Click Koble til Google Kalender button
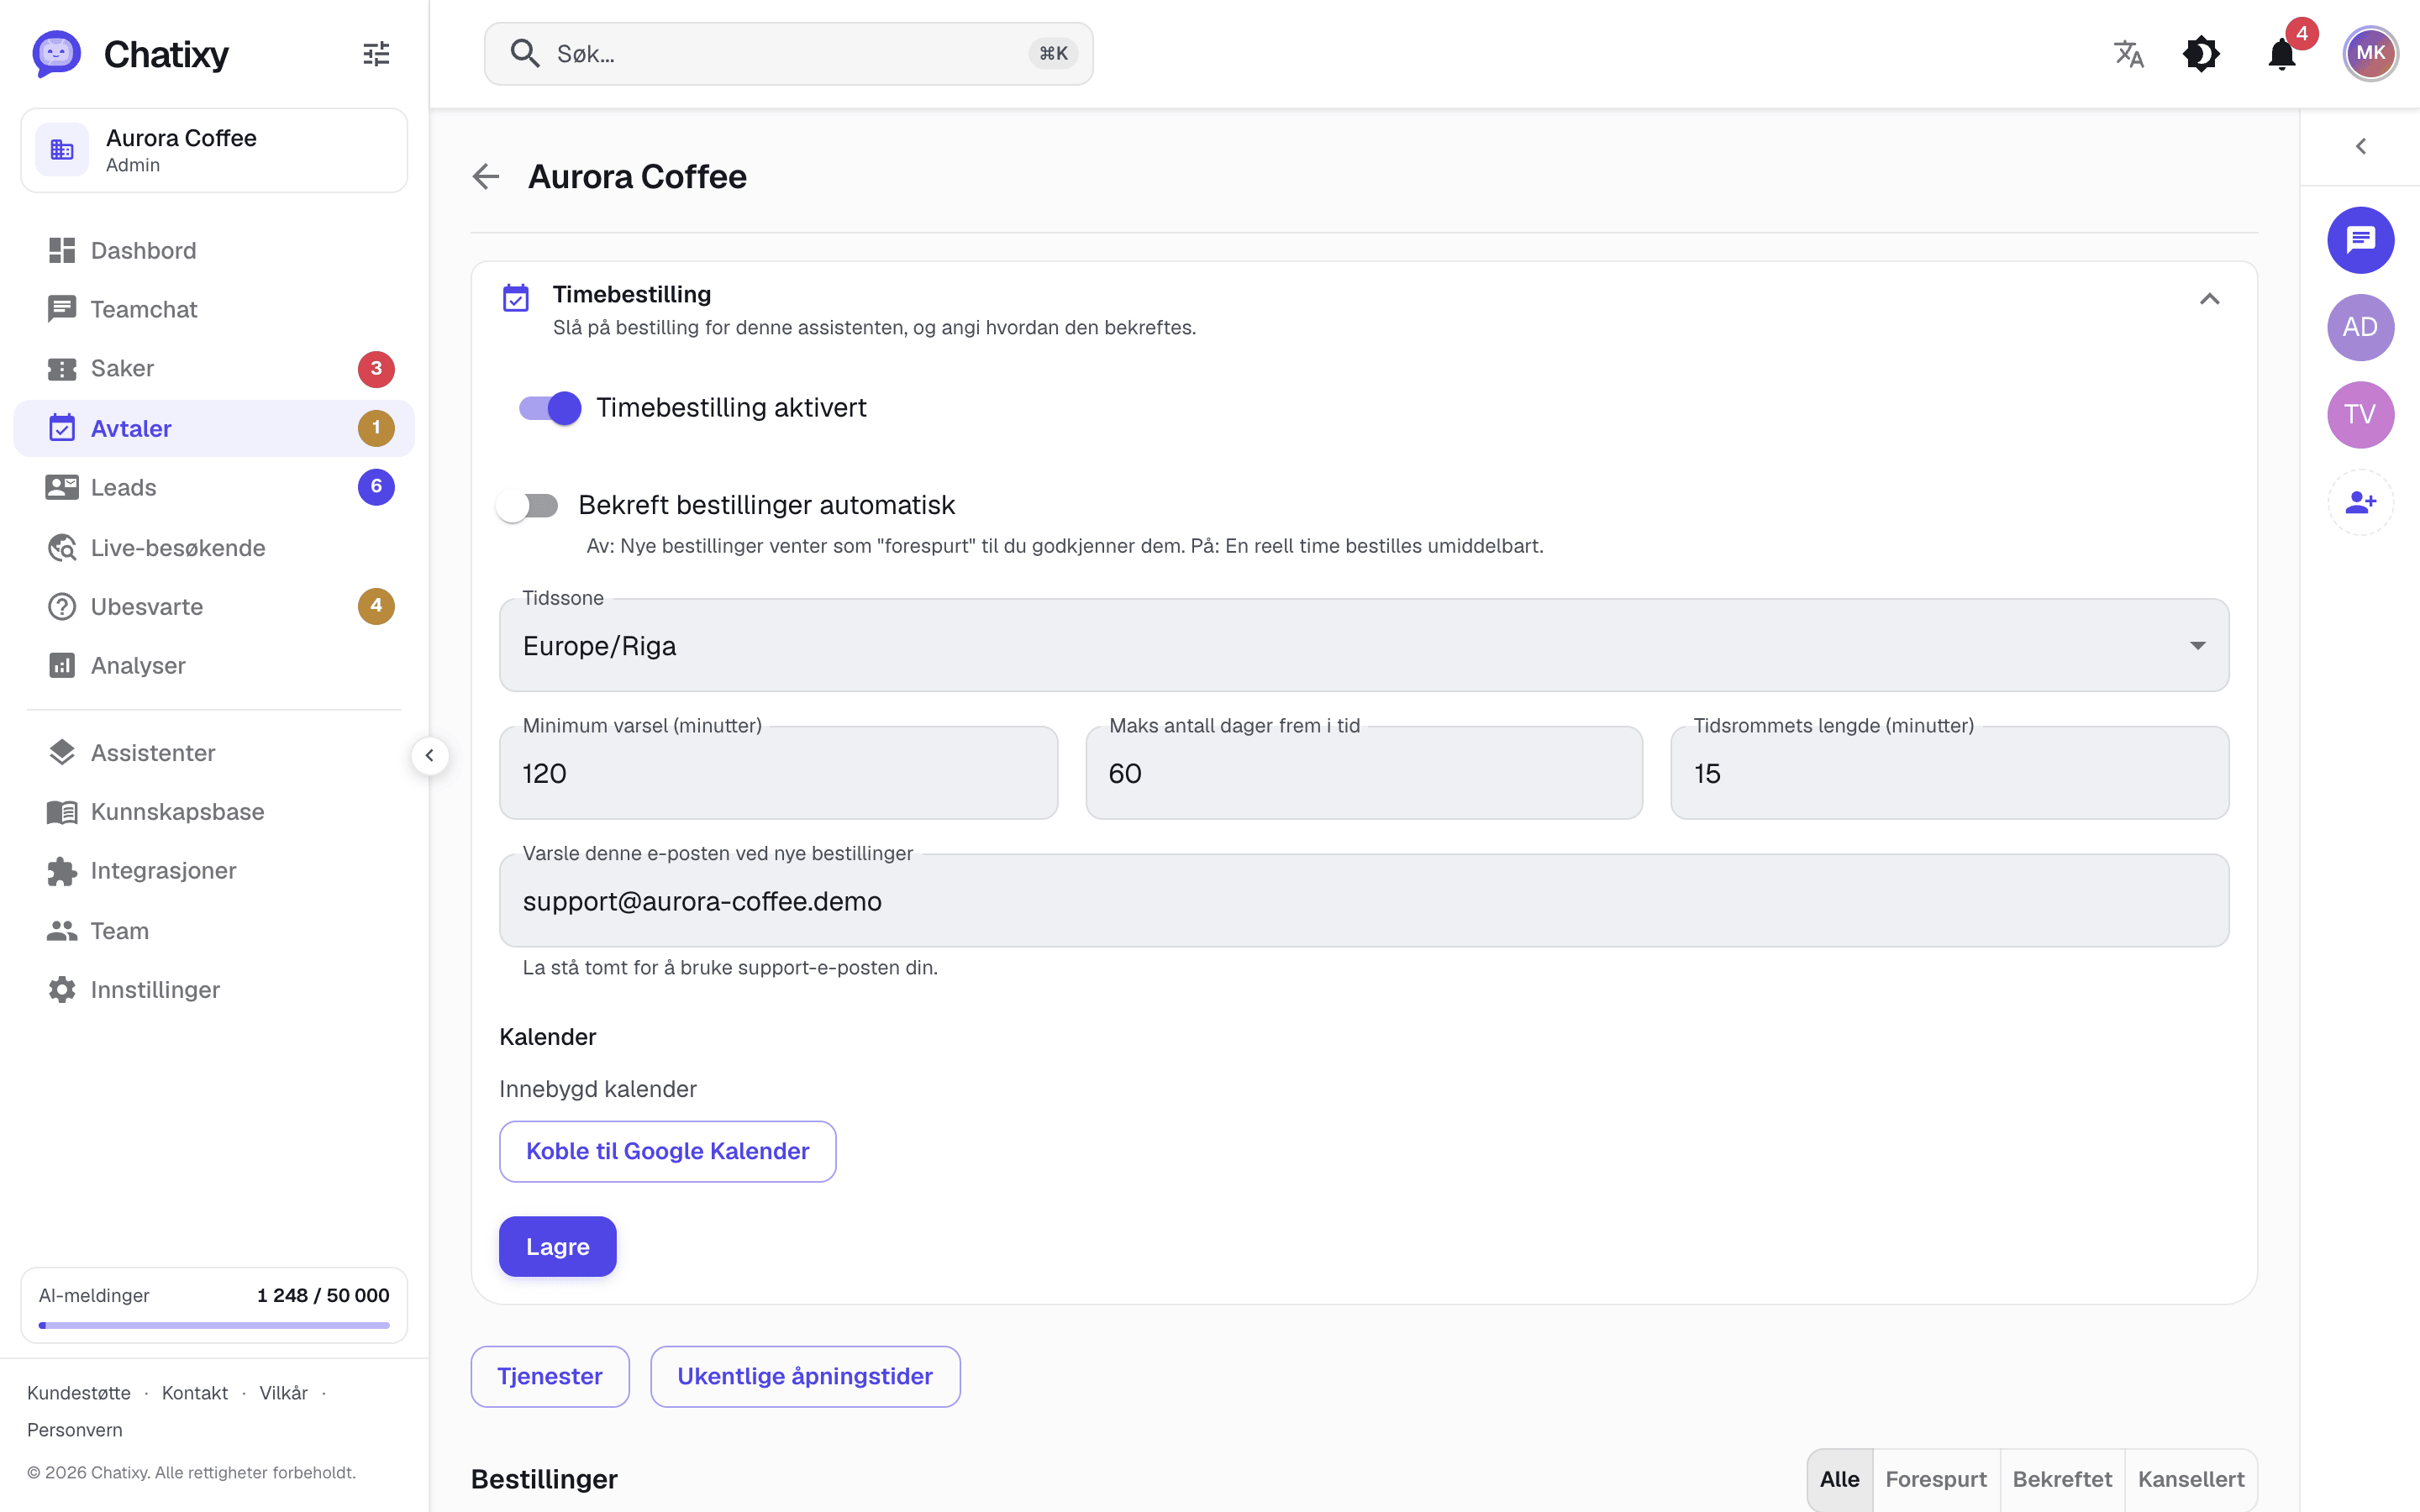The height and width of the screenshot is (1512, 2420). (667, 1151)
